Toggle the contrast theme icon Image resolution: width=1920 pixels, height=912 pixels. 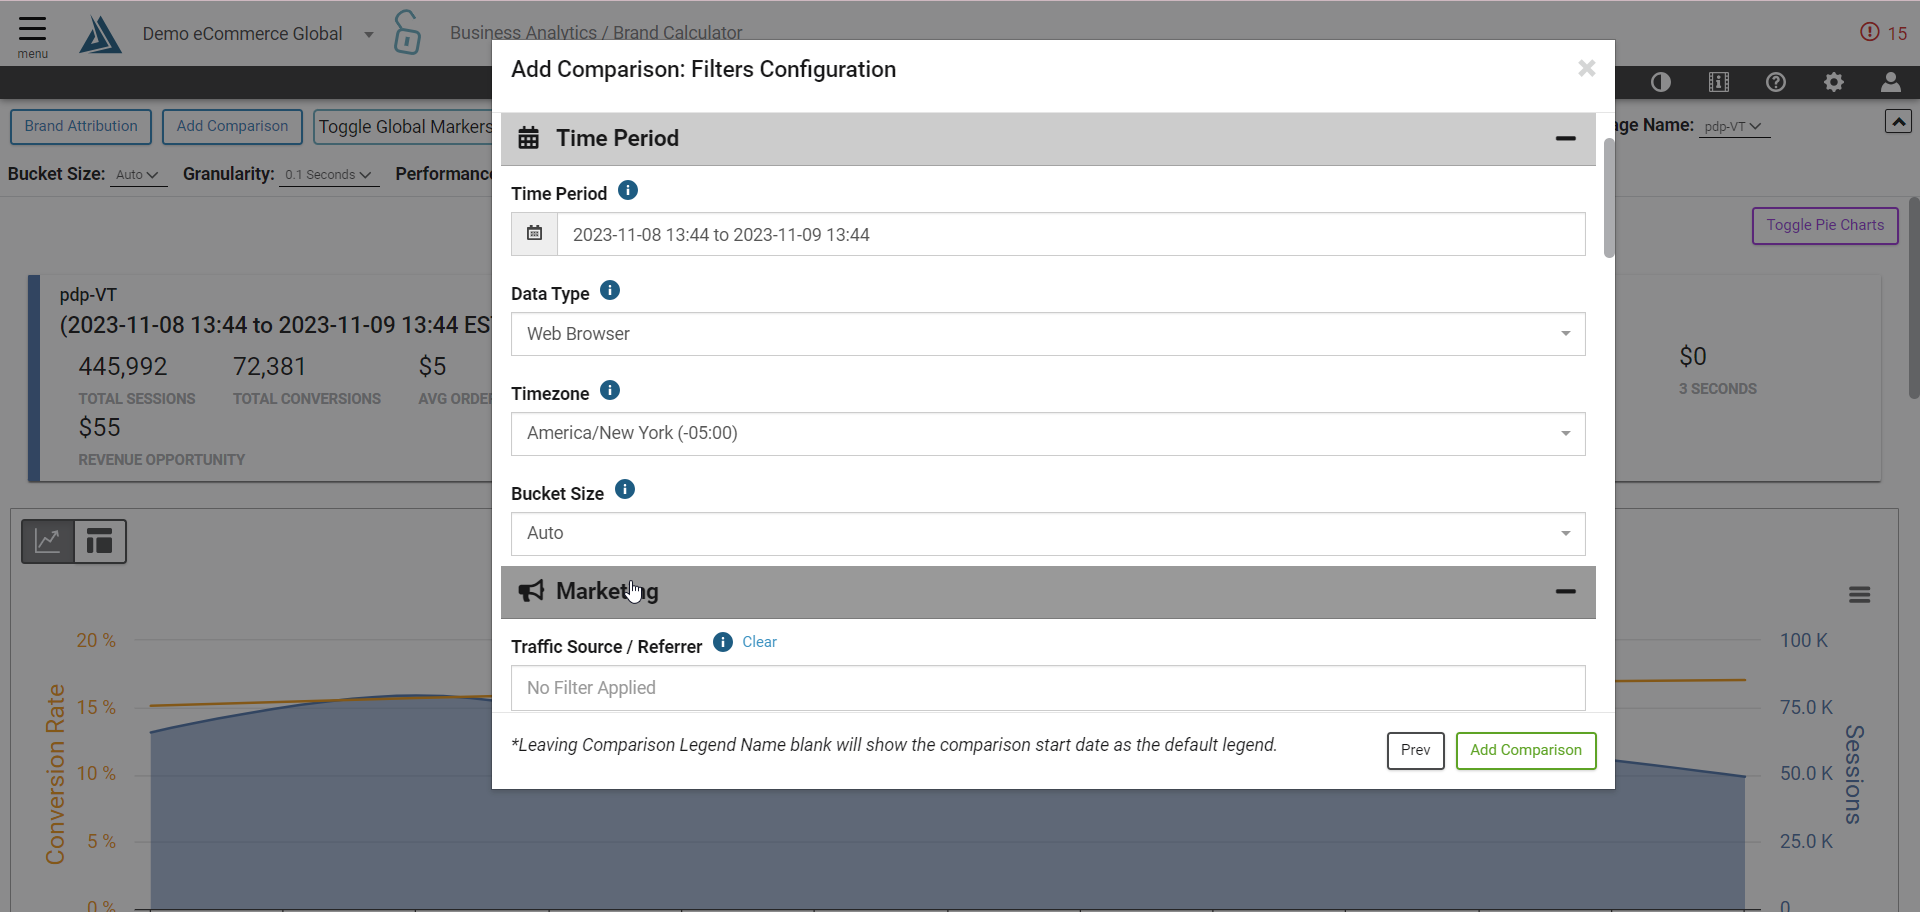[x=1661, y=83]
